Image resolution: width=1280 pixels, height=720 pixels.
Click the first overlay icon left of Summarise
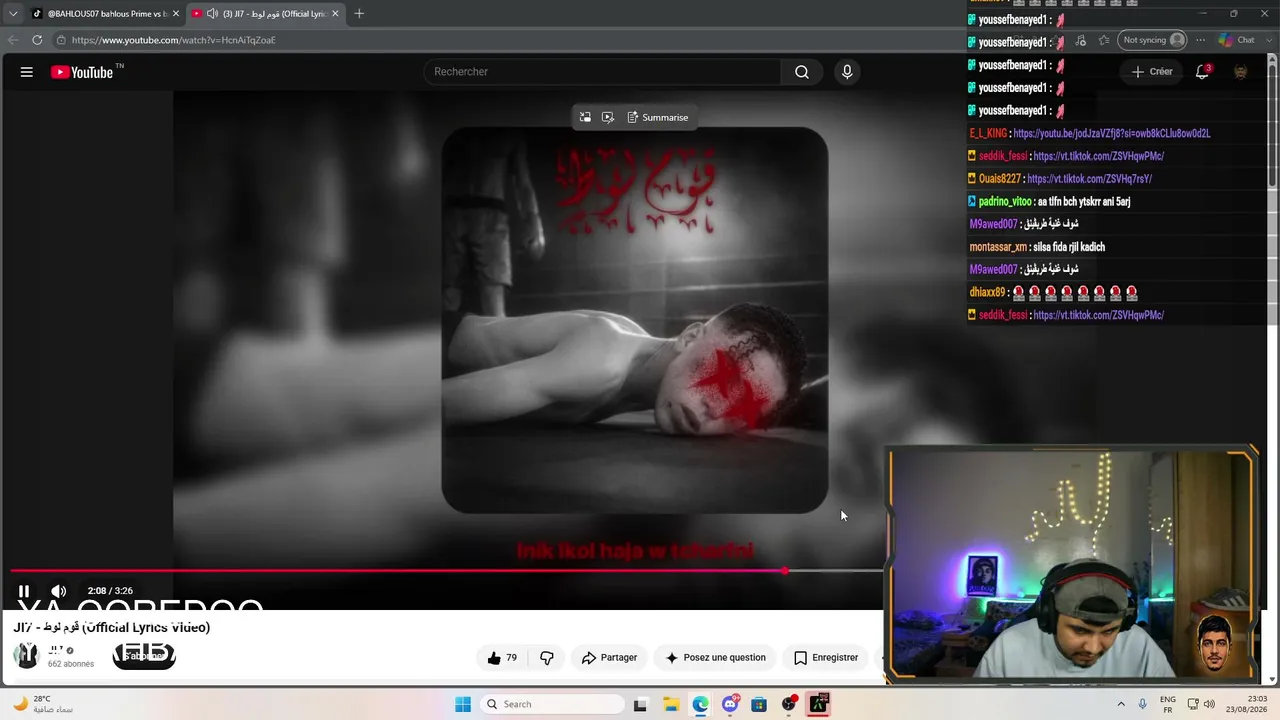[x=585, y=117]
